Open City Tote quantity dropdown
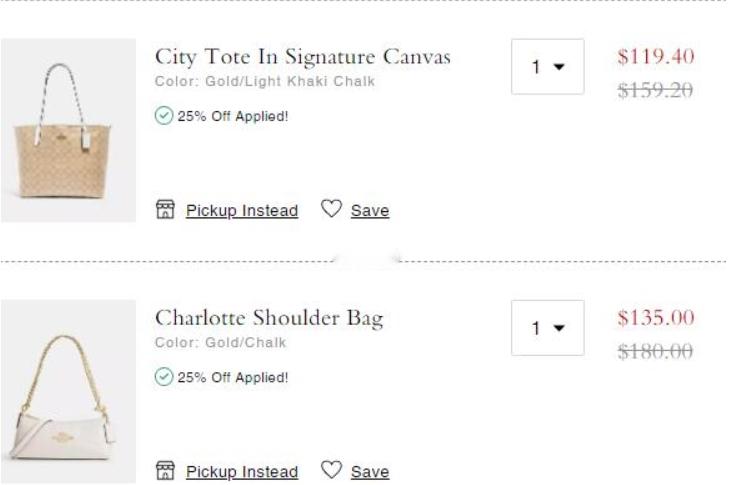Viewport: 731px width, 485px height. 547,67
